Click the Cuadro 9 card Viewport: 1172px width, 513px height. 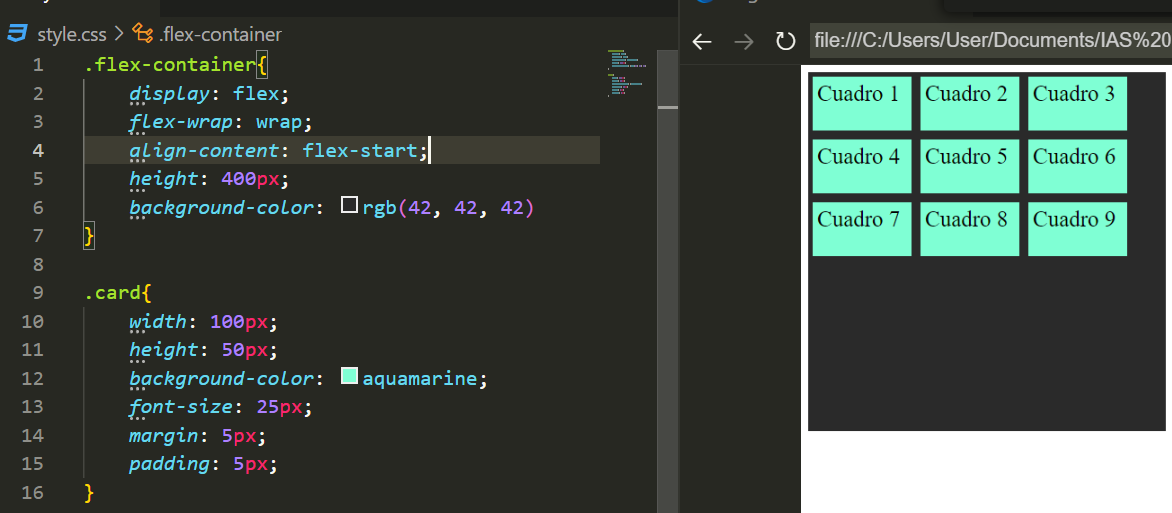pyautogui.click(x=1077, y=229)
